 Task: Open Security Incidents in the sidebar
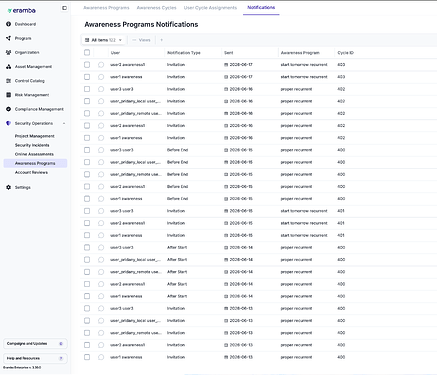click(x=32, y=145)
